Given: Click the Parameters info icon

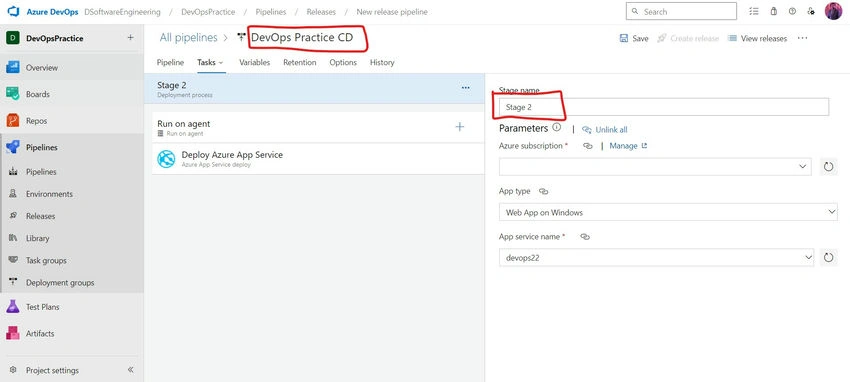Looking at the screenshot, I should point(557,128).
